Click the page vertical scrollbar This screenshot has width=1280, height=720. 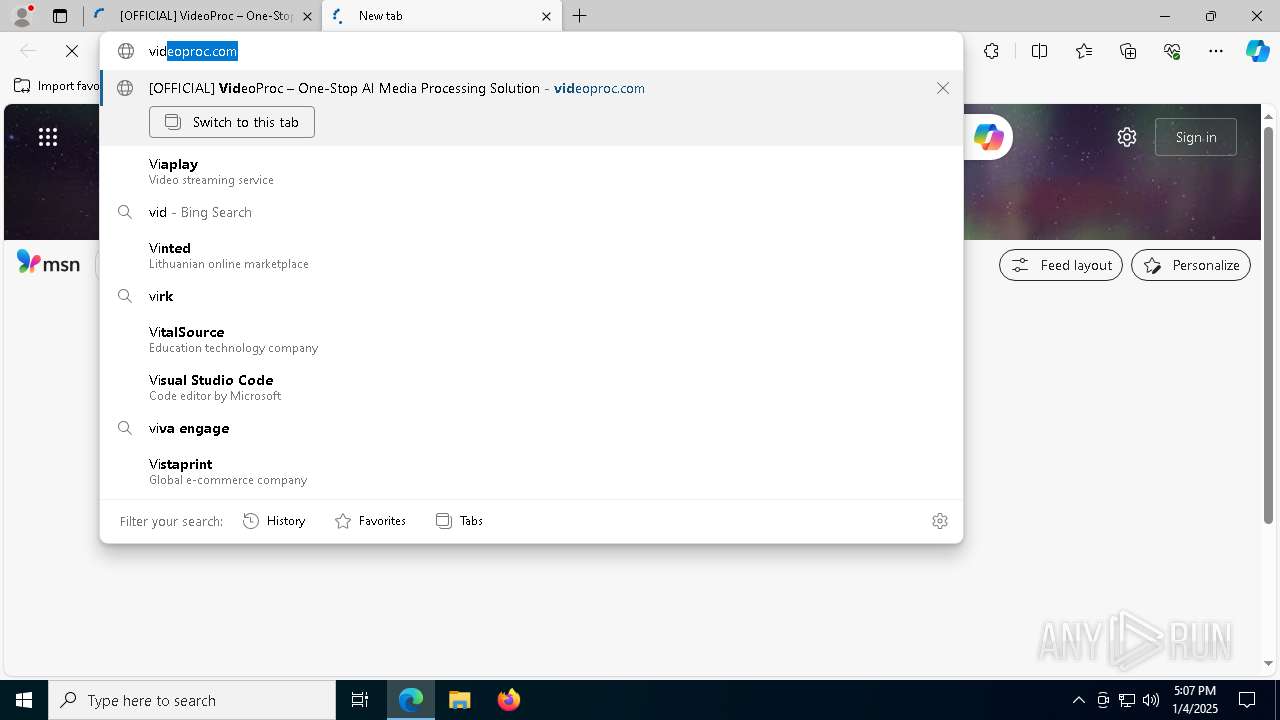(x=1269, y=325)
